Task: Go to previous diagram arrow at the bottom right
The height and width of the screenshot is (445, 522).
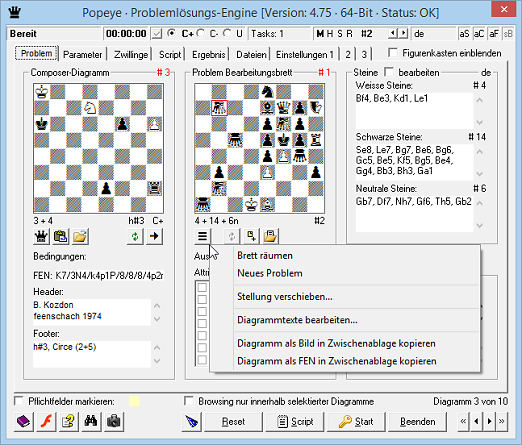Action: coord(476,422)
